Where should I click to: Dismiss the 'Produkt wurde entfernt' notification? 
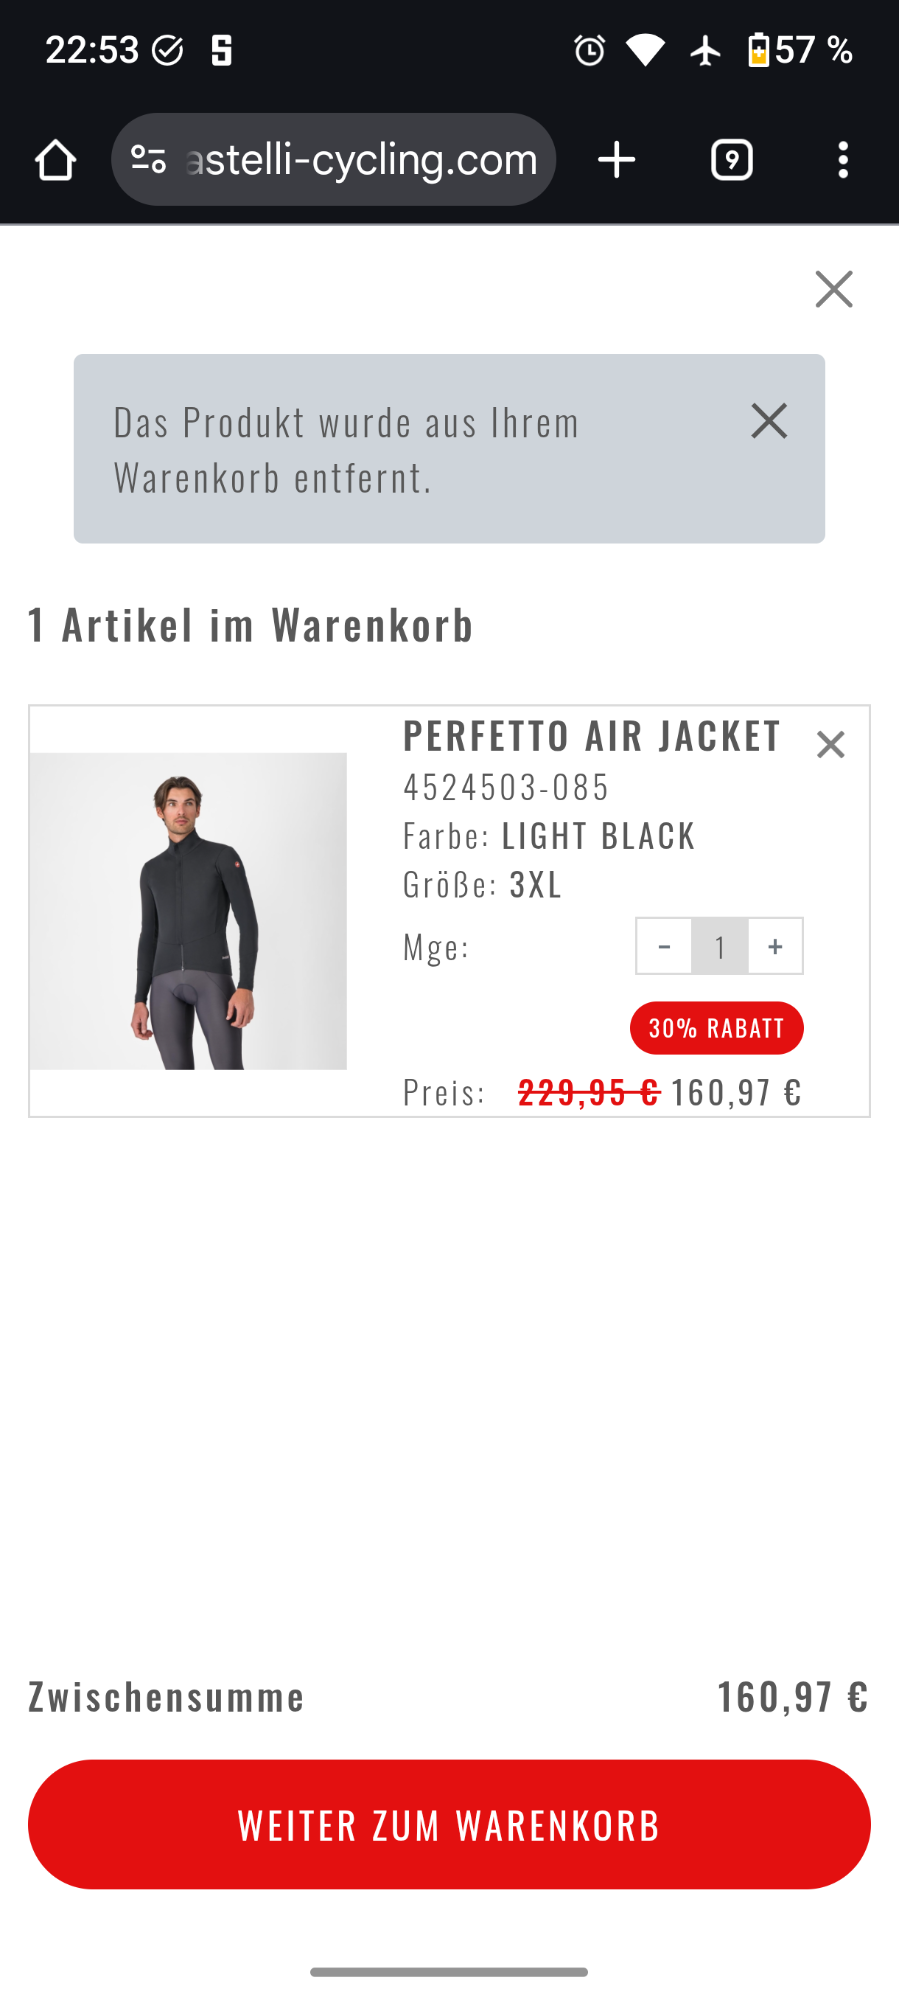point(769,421)
